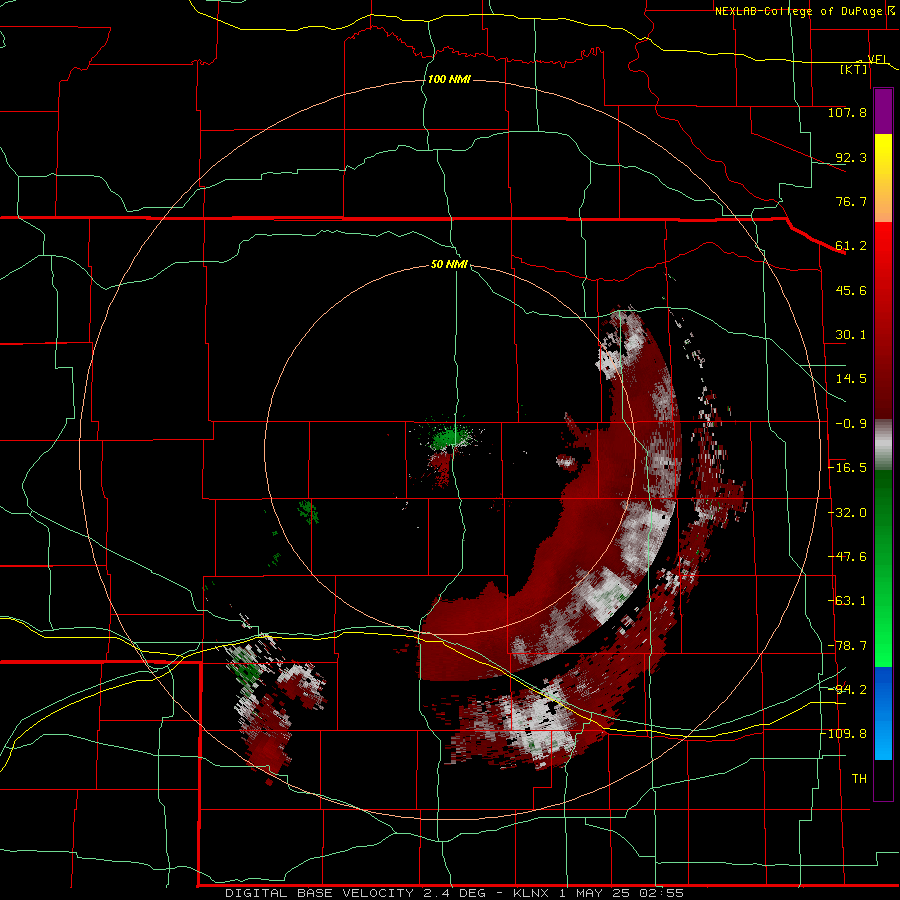Select the -94.2 legend value

pyautogui.click(x=847, y=690)
